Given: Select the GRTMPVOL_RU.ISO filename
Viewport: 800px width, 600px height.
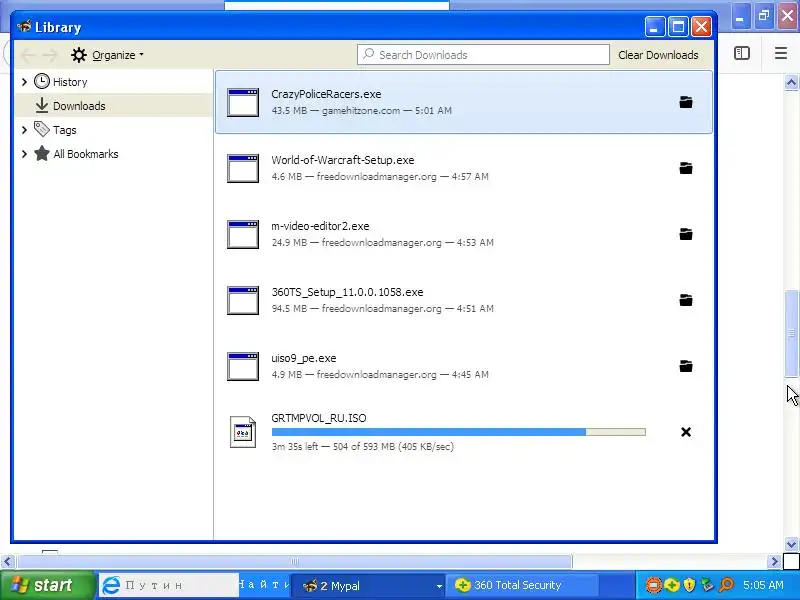Looking at the screenshot, I should (x=318, y=418).
